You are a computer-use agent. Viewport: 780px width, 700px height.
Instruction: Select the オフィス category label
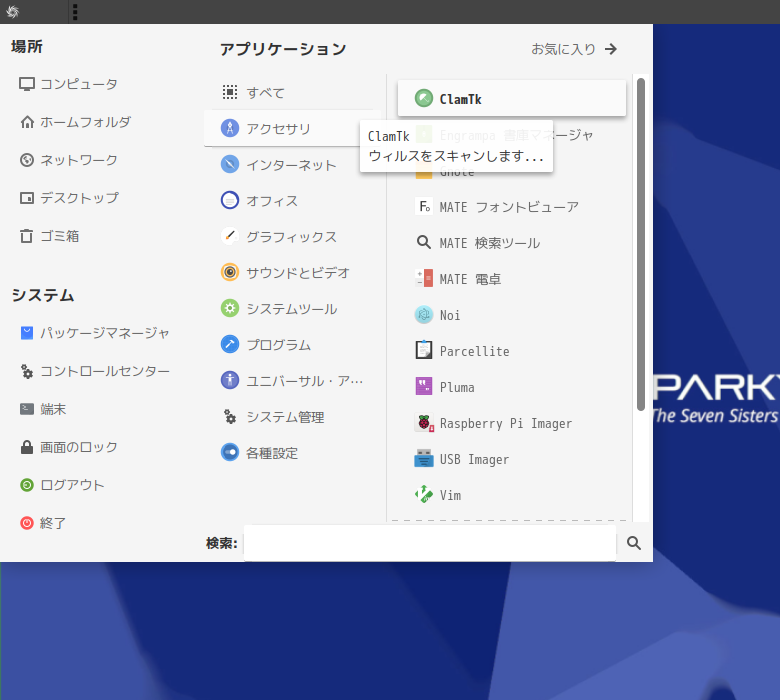(x=272, y=200)
